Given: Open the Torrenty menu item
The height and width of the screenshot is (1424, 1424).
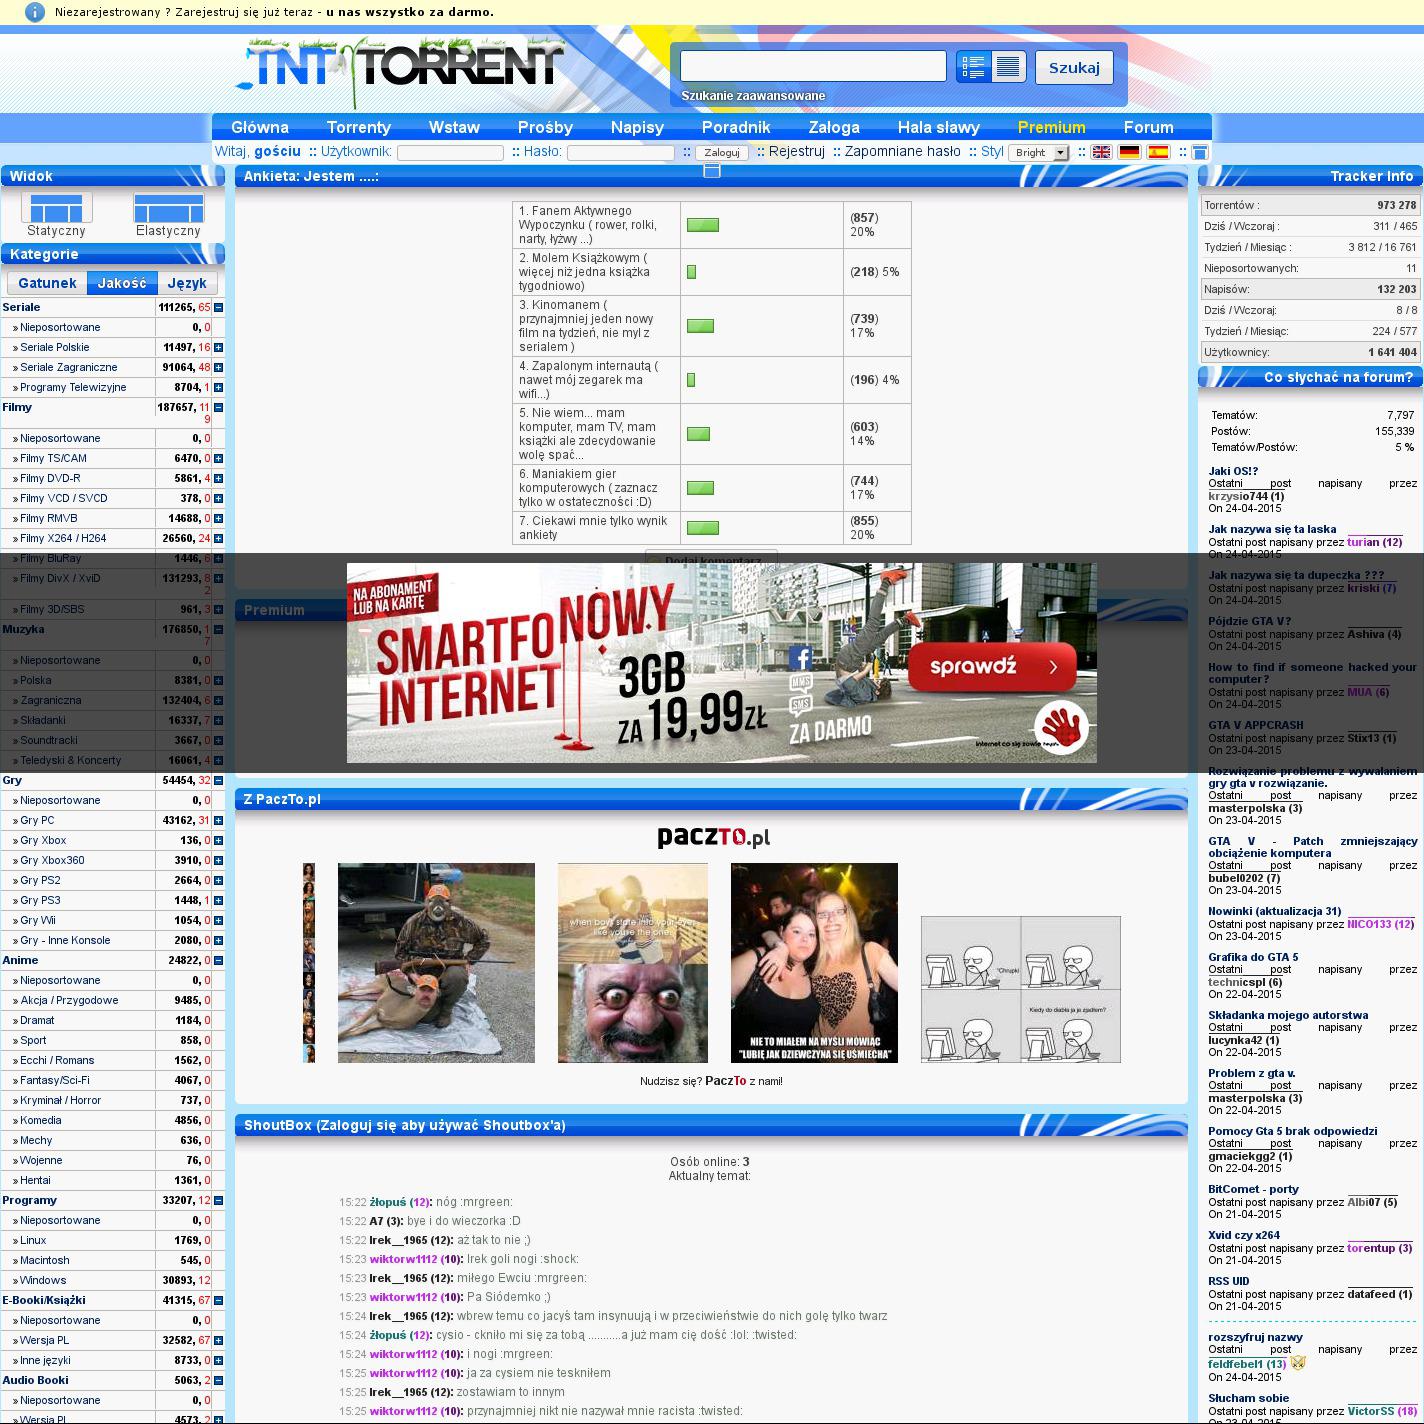Looking at the screenshot, I should click(358, 127).
